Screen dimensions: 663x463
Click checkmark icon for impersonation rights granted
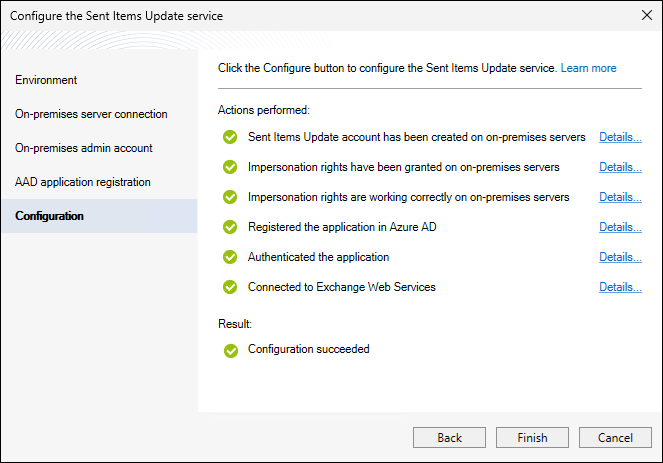click(230, 167)
